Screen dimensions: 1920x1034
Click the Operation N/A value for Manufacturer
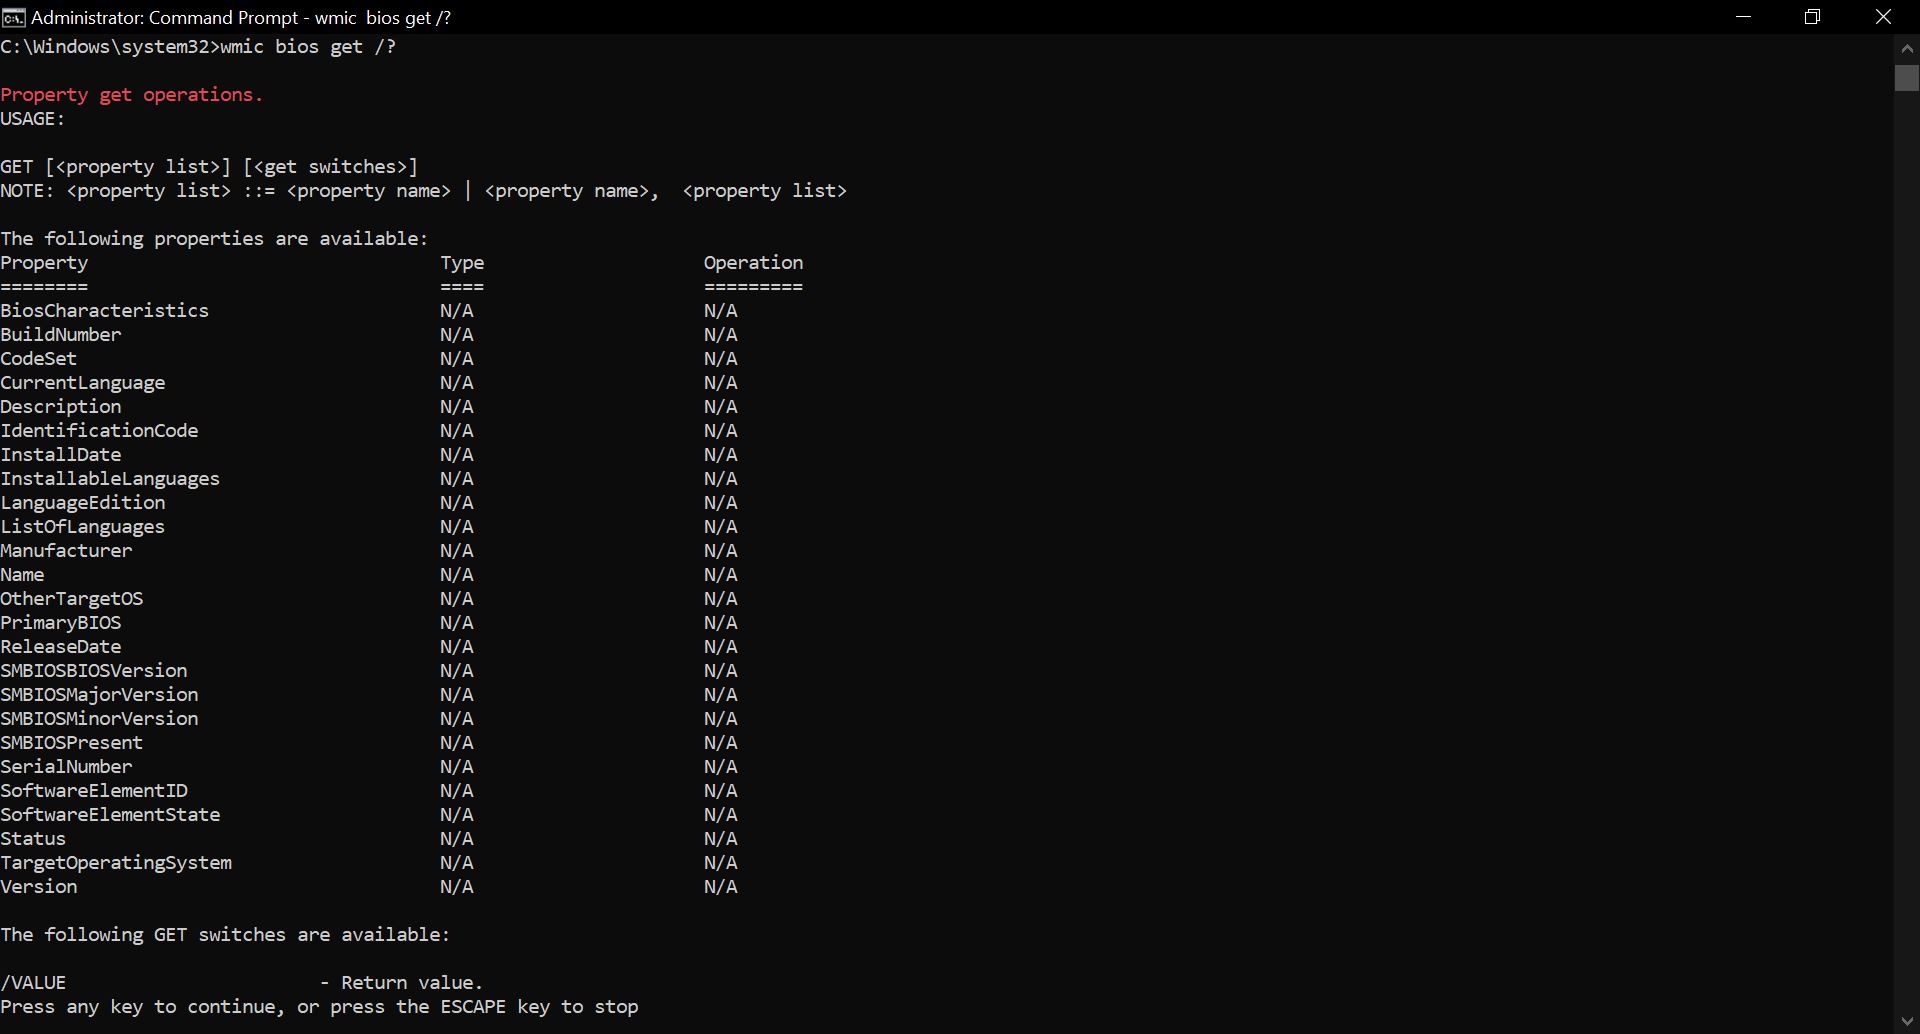click(721, 551)
